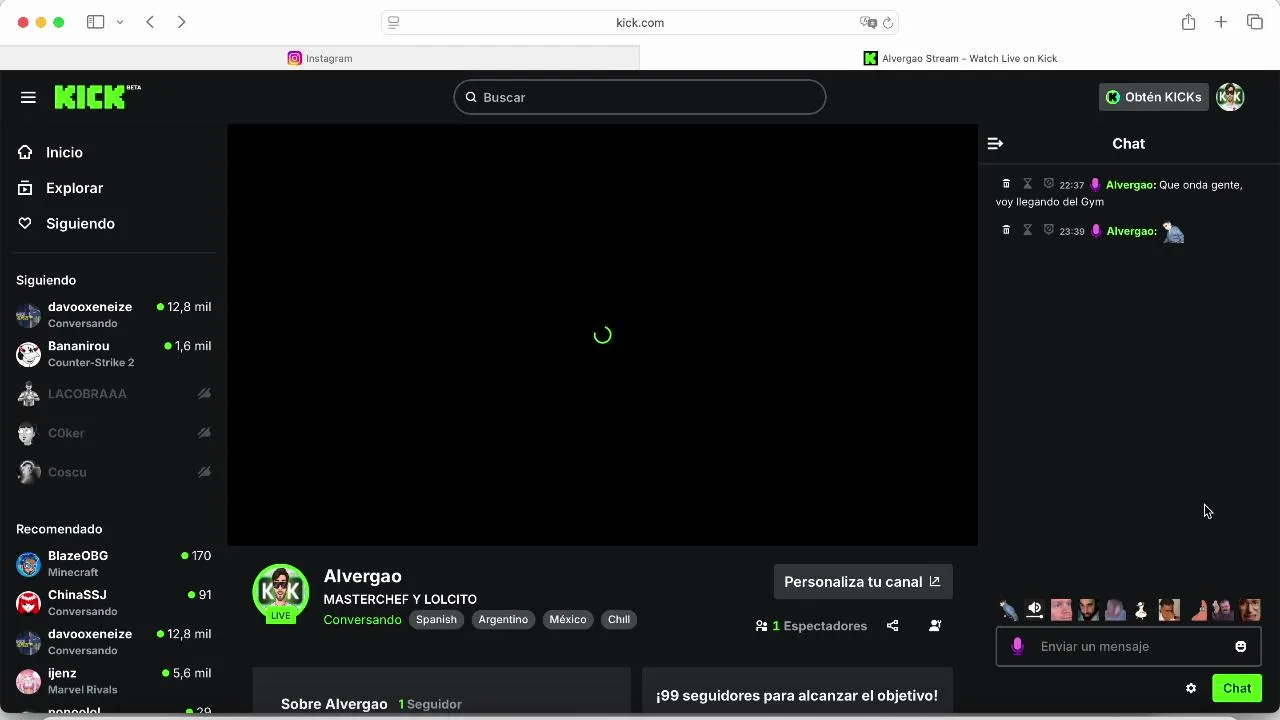The height and width of the screenshot is (720, 1280).
Task: Go back in Safari history
Action: tap(150, 22)
